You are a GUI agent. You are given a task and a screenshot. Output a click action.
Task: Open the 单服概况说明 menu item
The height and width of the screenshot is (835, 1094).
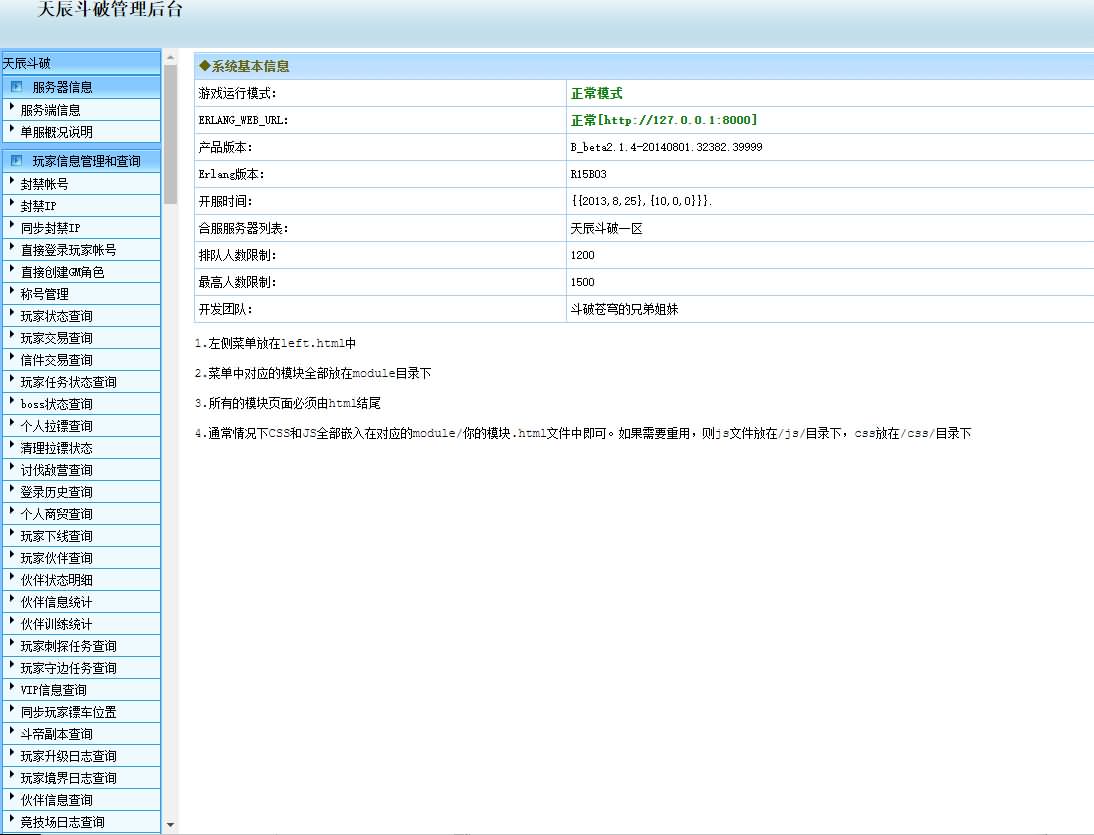point(56,132)
